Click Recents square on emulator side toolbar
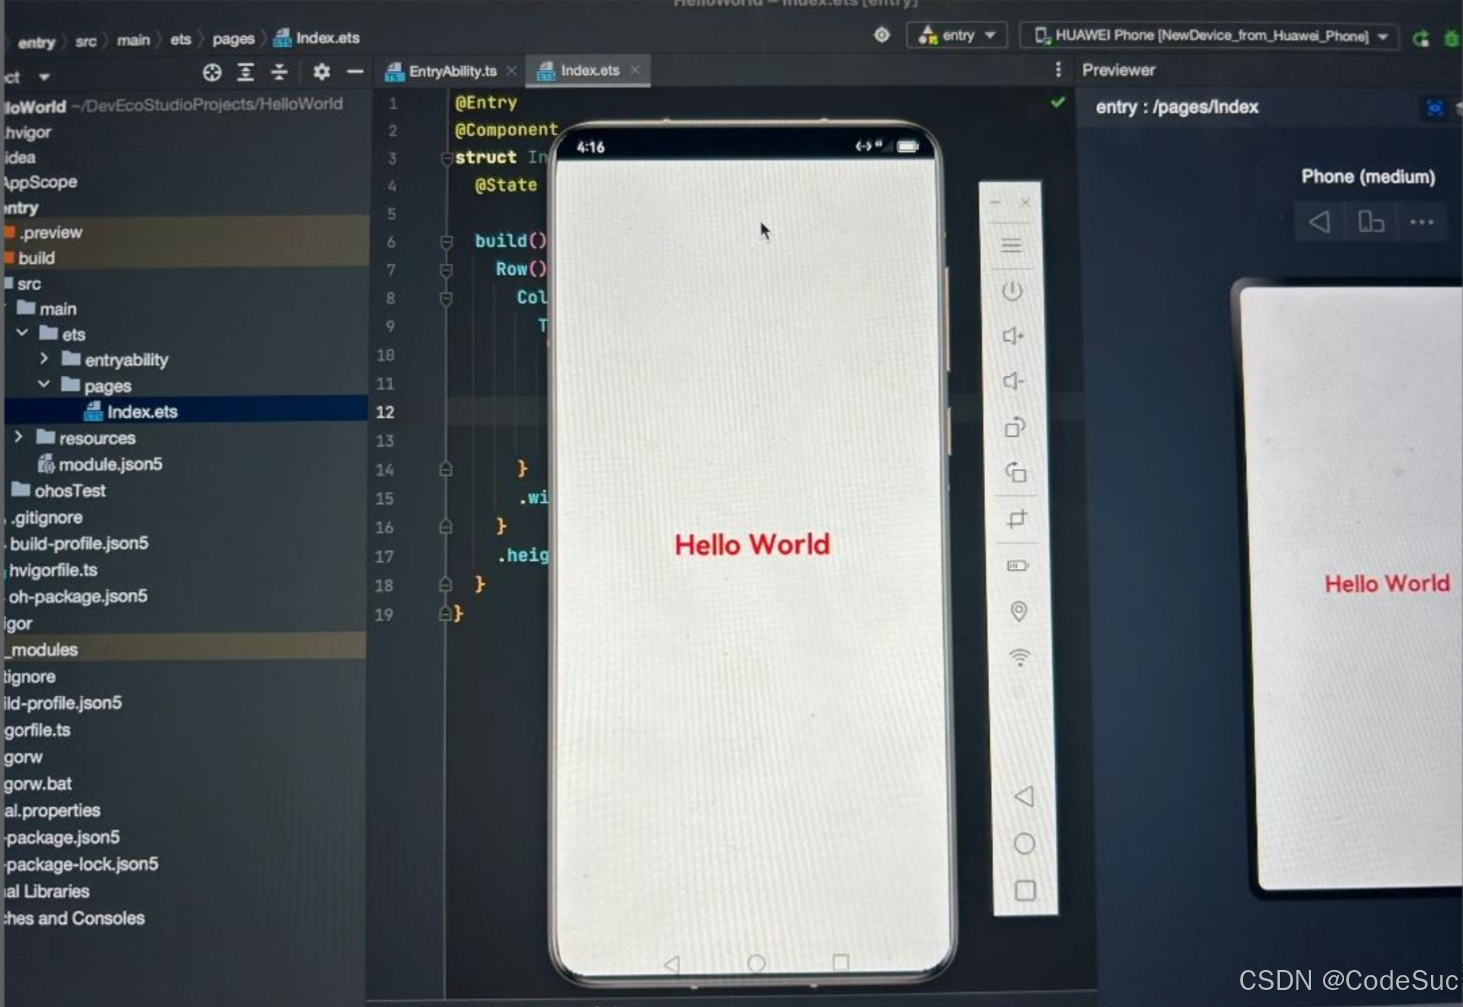 point(1025,890)
